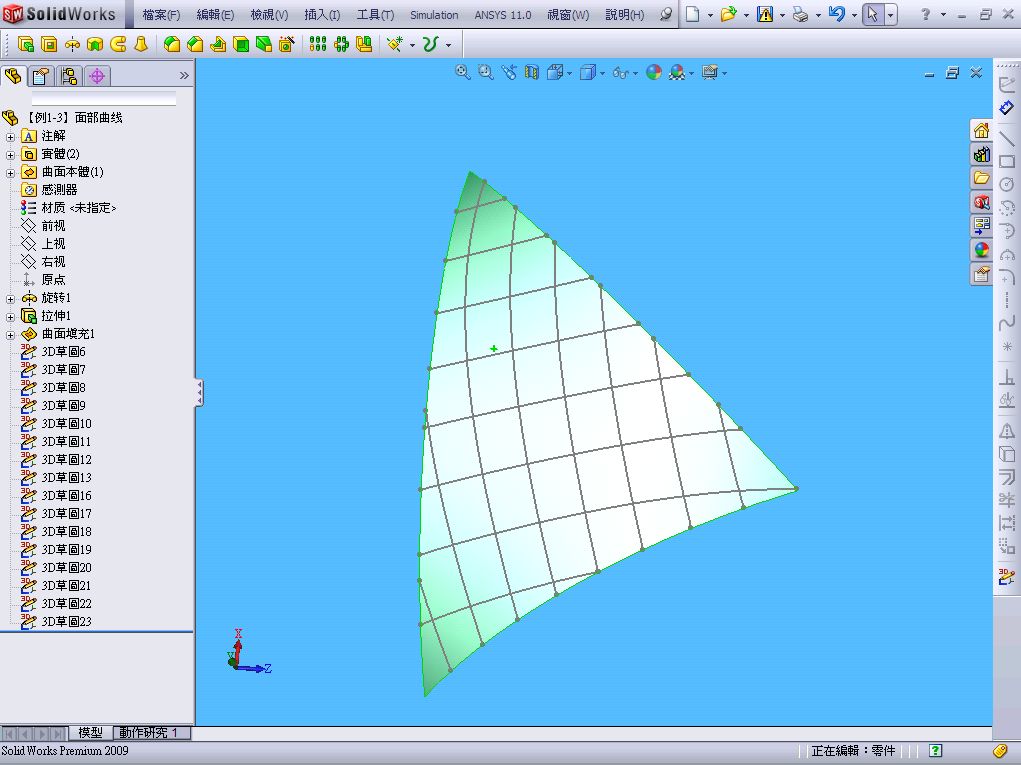The width and height of the screenshot is (1021, 765).
Task: Click the Shell feature icon
Action: pyautogui.click(x=241, y=44)
